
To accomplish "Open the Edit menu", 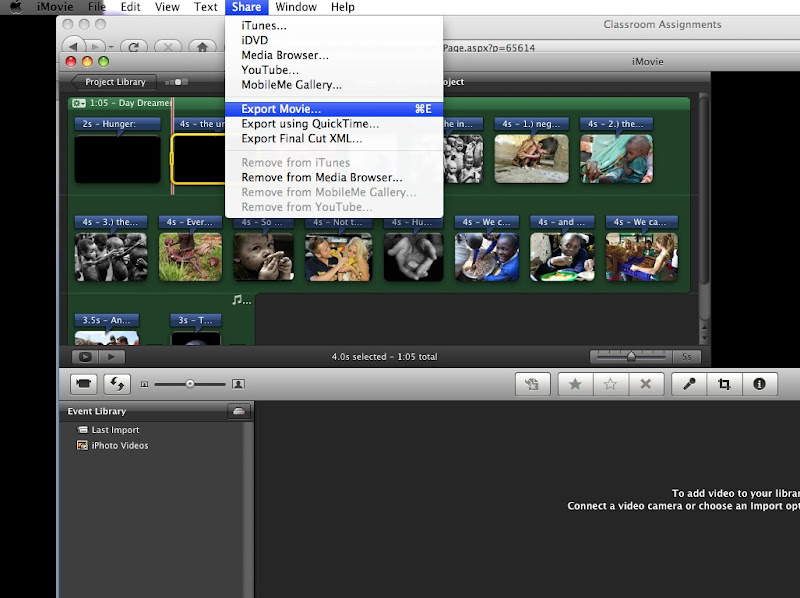I will [x=130, y=7].
